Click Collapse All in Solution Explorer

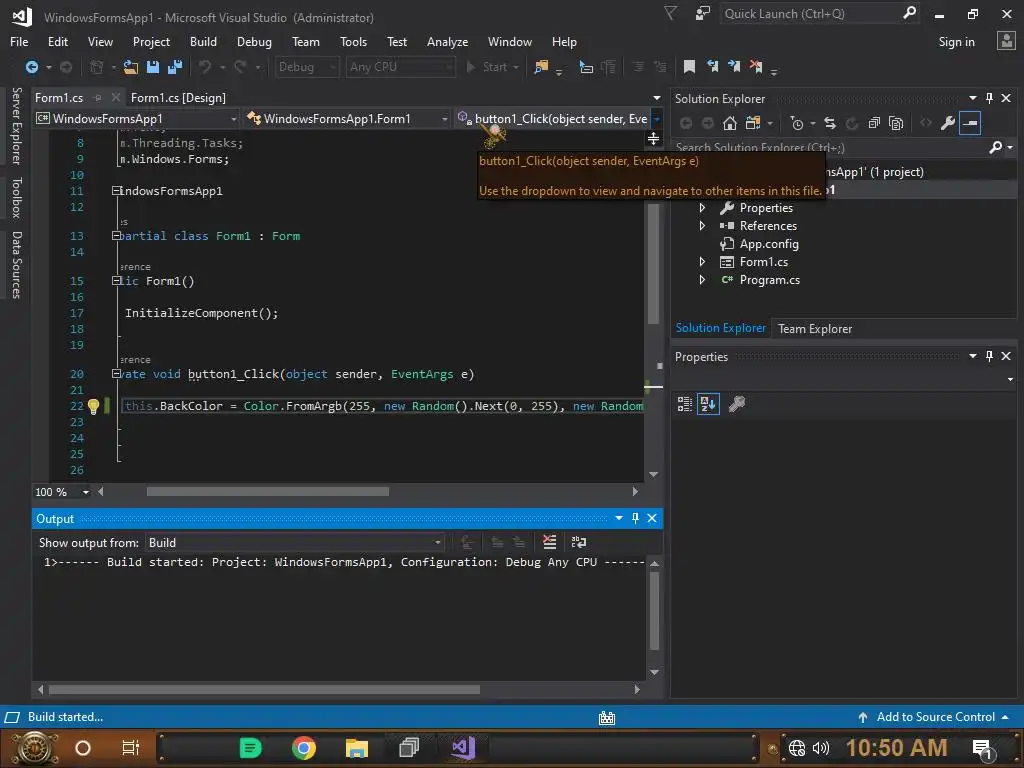coord(874,123)
